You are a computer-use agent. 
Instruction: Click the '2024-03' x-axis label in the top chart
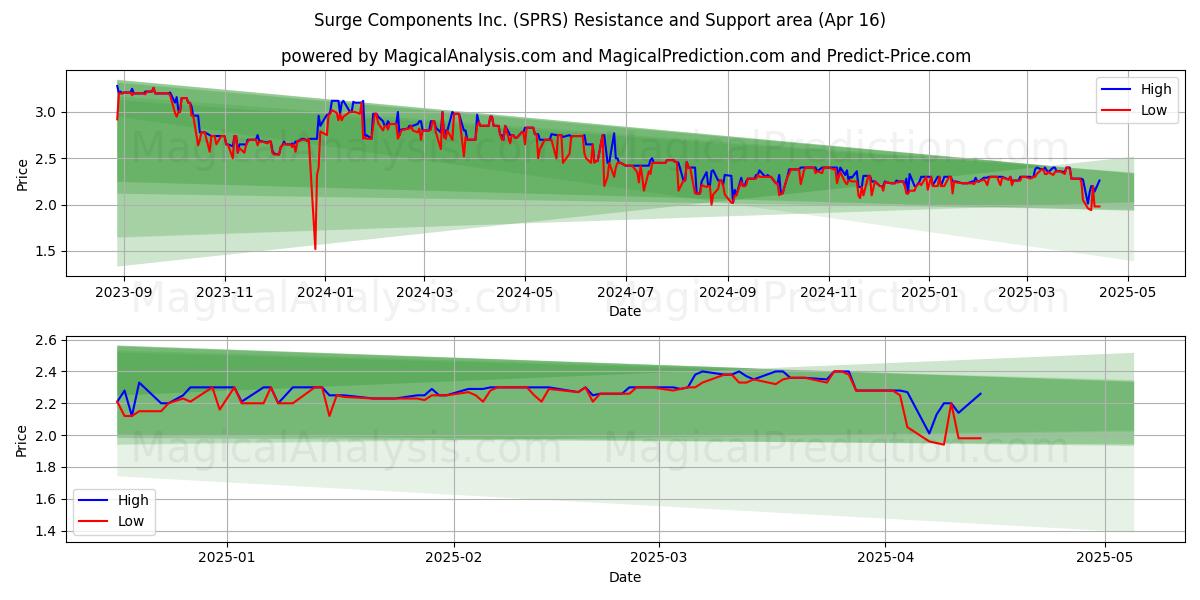tap(424, 295)
